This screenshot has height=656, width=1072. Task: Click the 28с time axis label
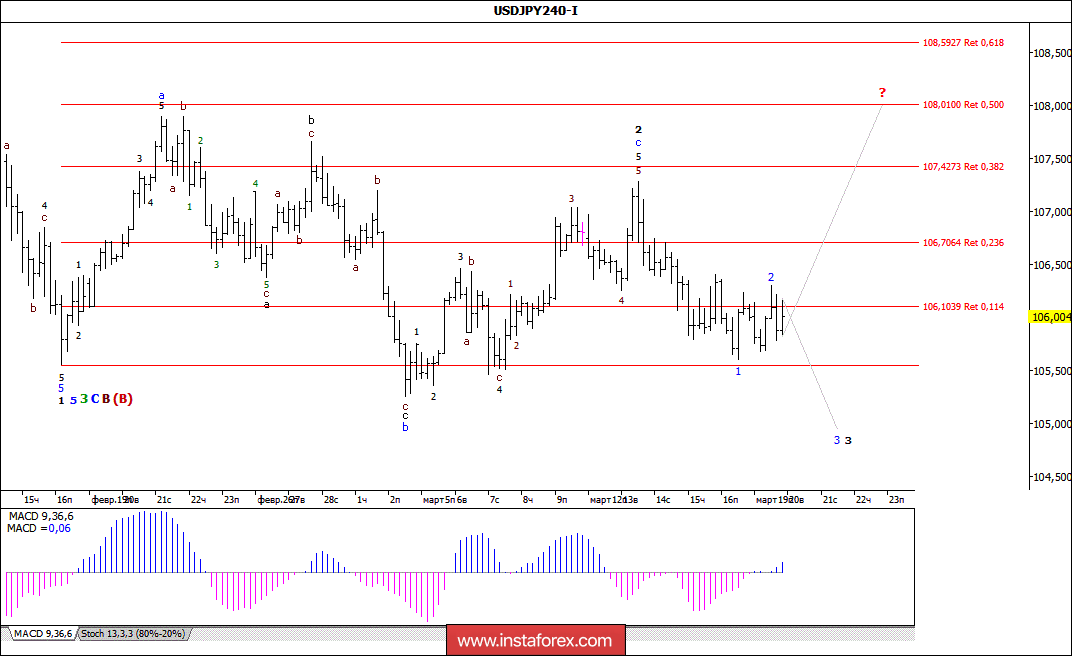coord(331,500)
